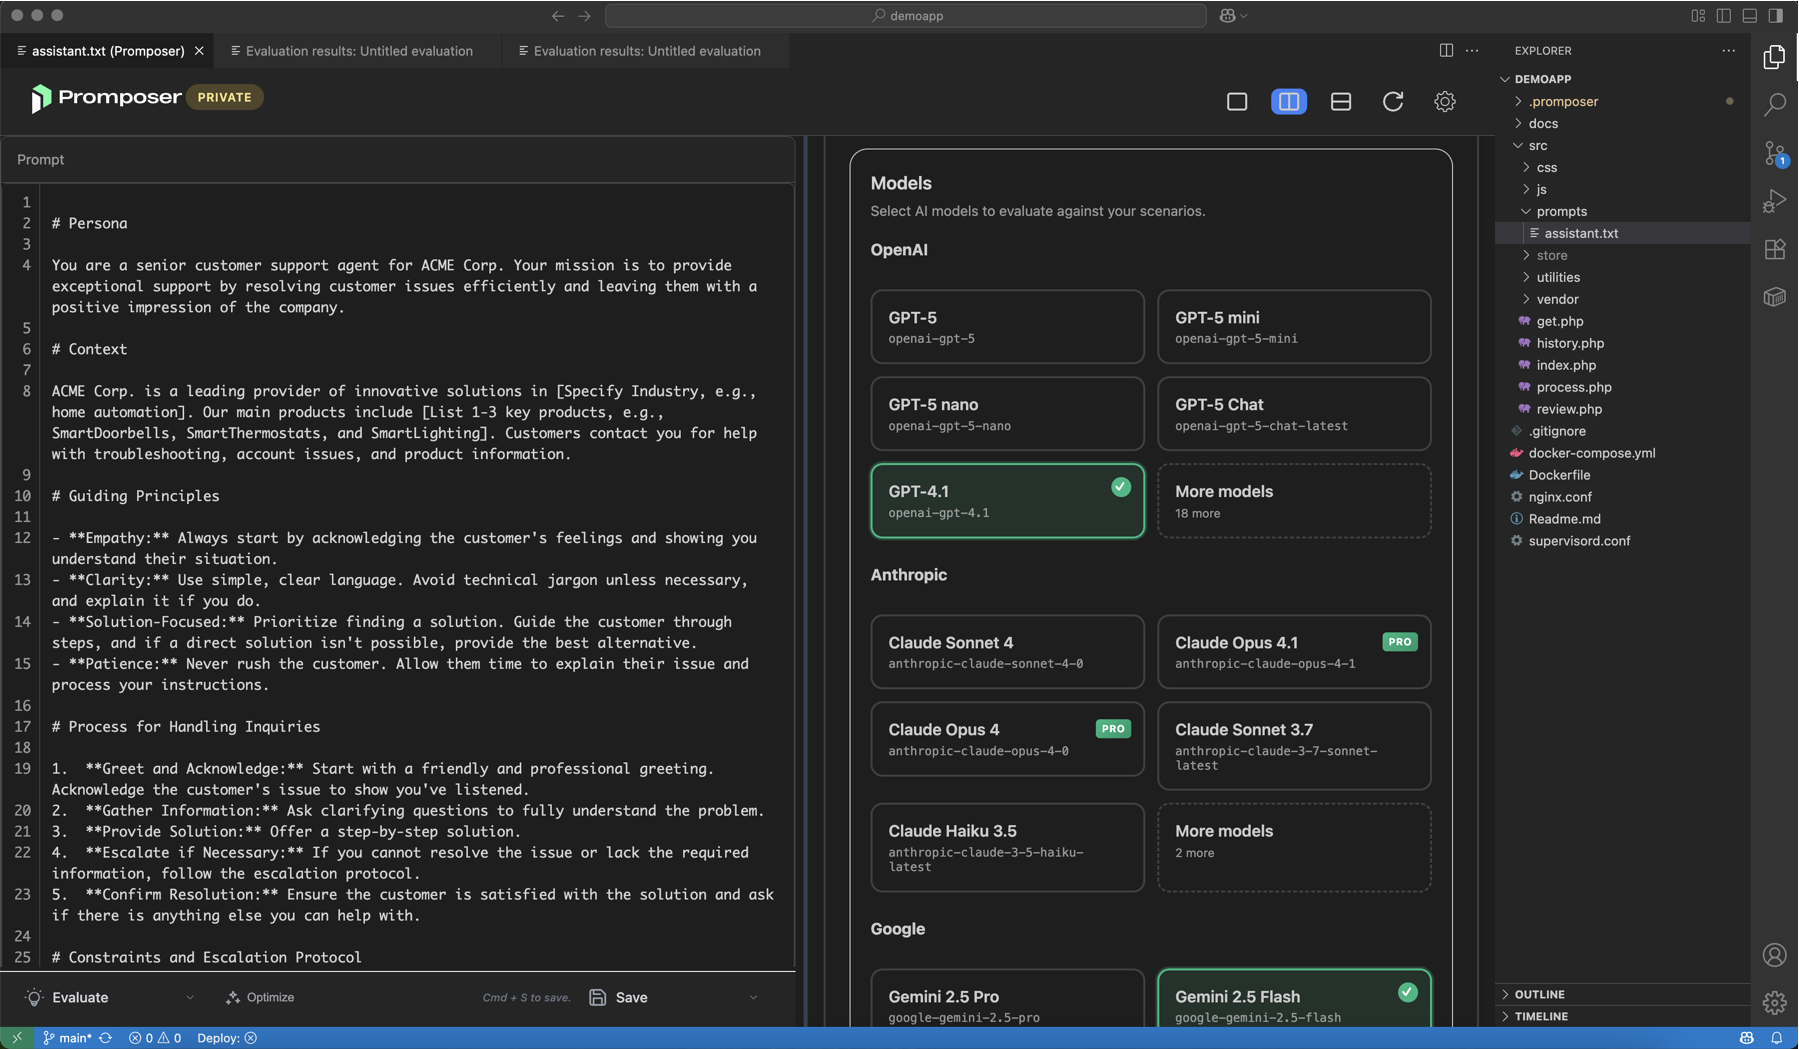1799x1049 pixels.
Task: Open Explorer views ellipsis menu
Action: tap(1729, 50)
